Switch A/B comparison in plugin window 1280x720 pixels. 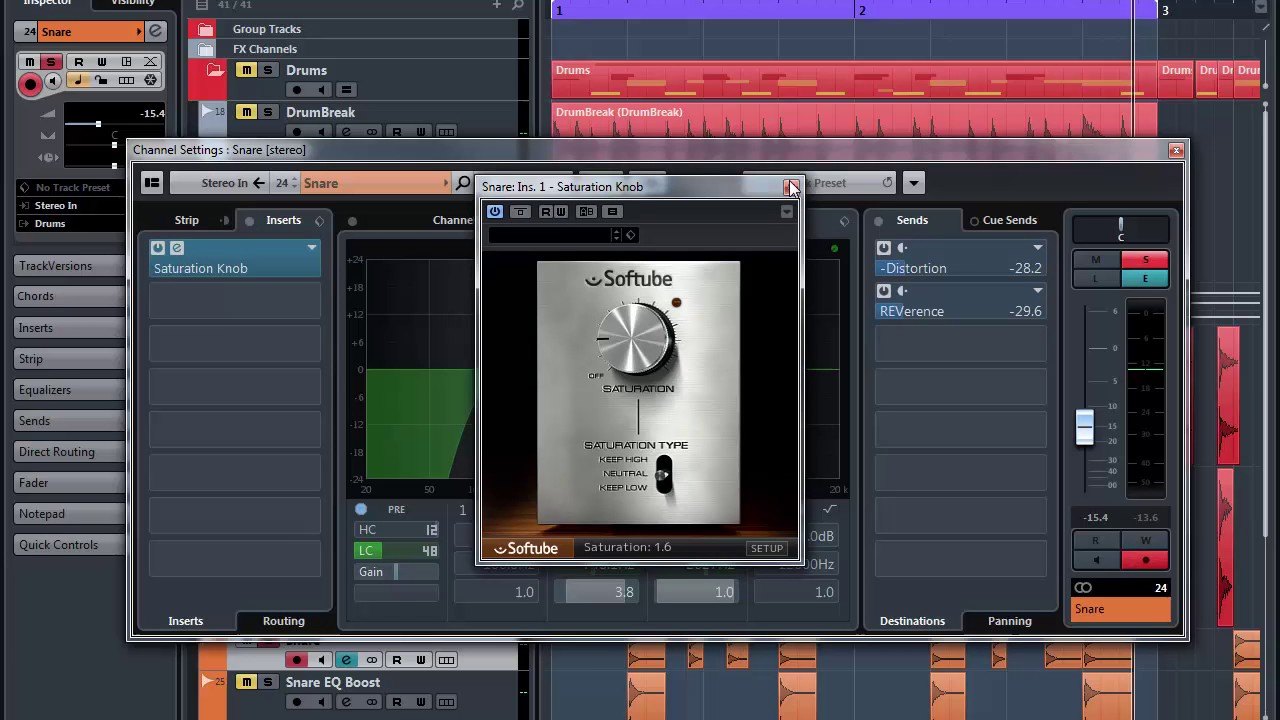(587, 212)
